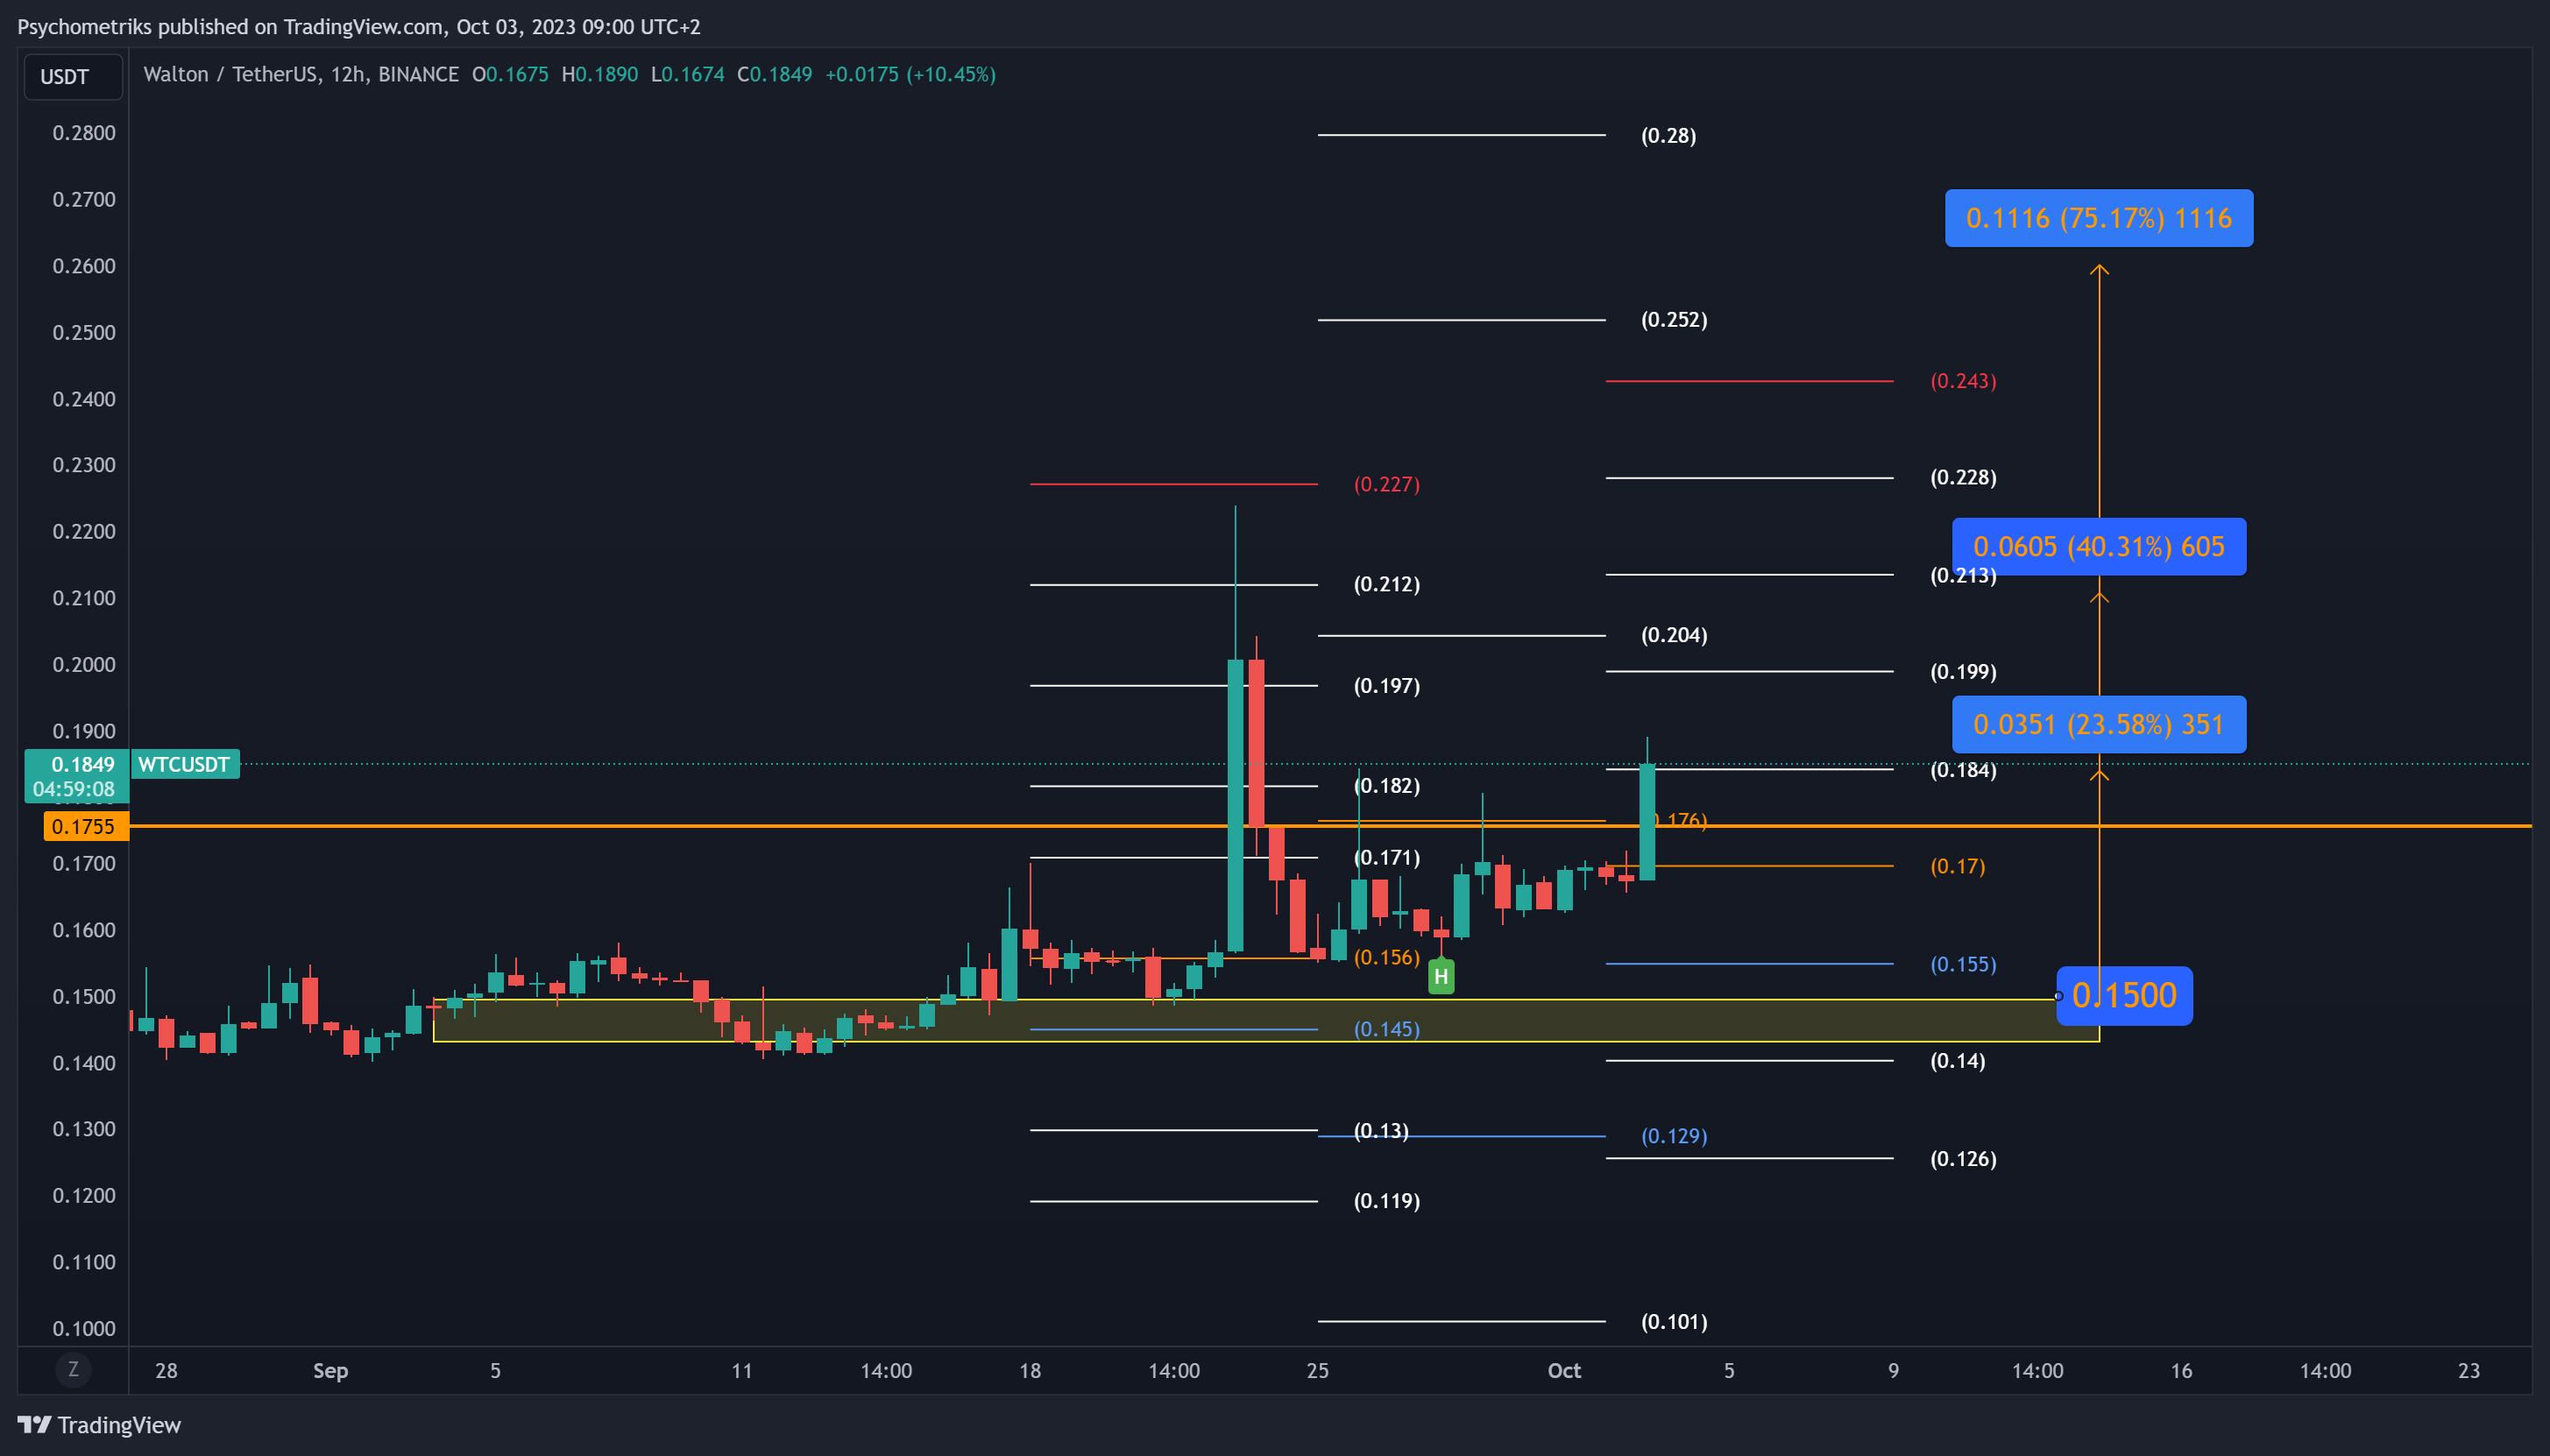This screenshot has height=1456, width=2550.
Task: Click the TradingView logo
Action: [99, 1424]
